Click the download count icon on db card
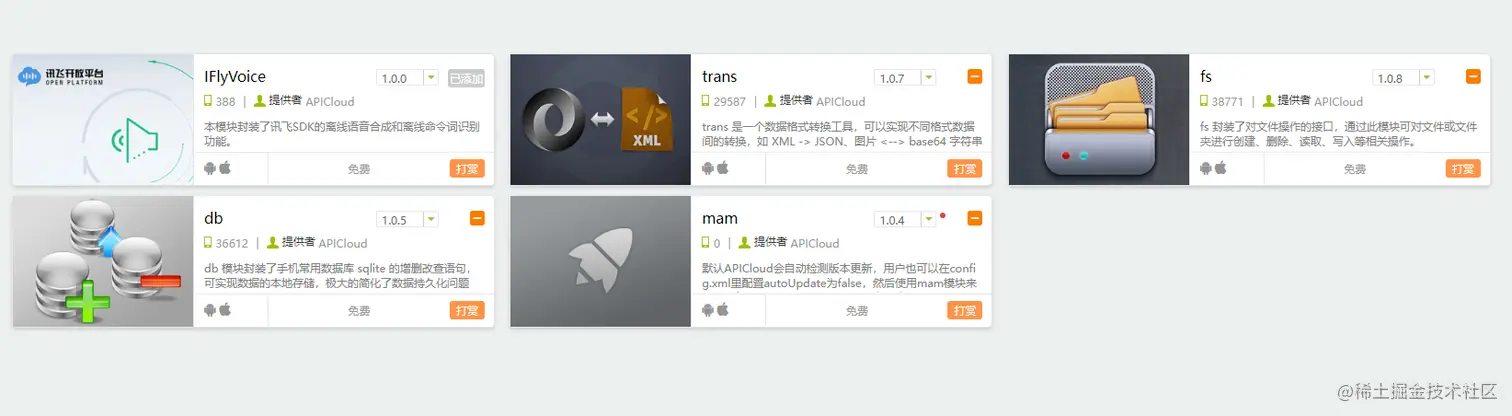 [x=208, y=243]
